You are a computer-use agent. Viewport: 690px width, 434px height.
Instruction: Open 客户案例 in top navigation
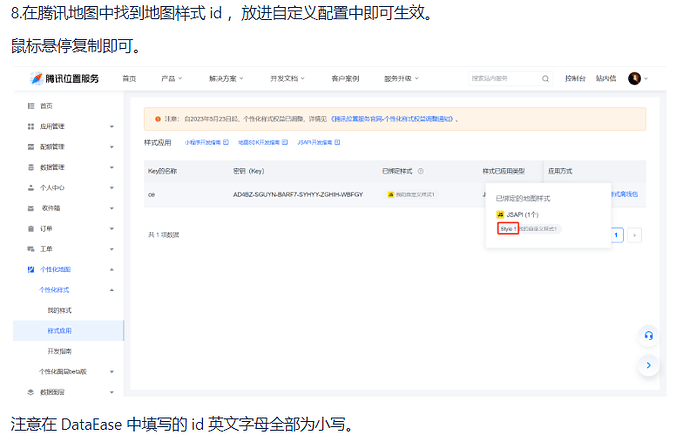pyautogui.click(x=345, y=79)
